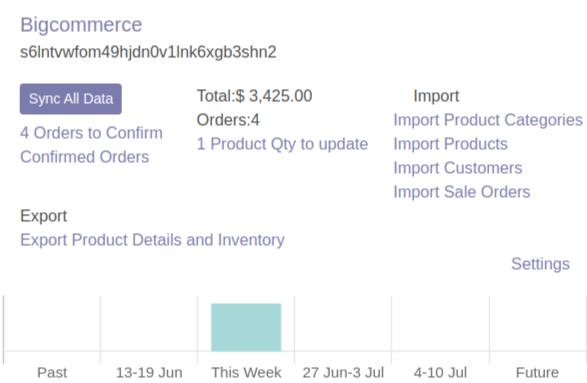Select the 27 Jun-3 Jul chart label

(x=343, y=373)
